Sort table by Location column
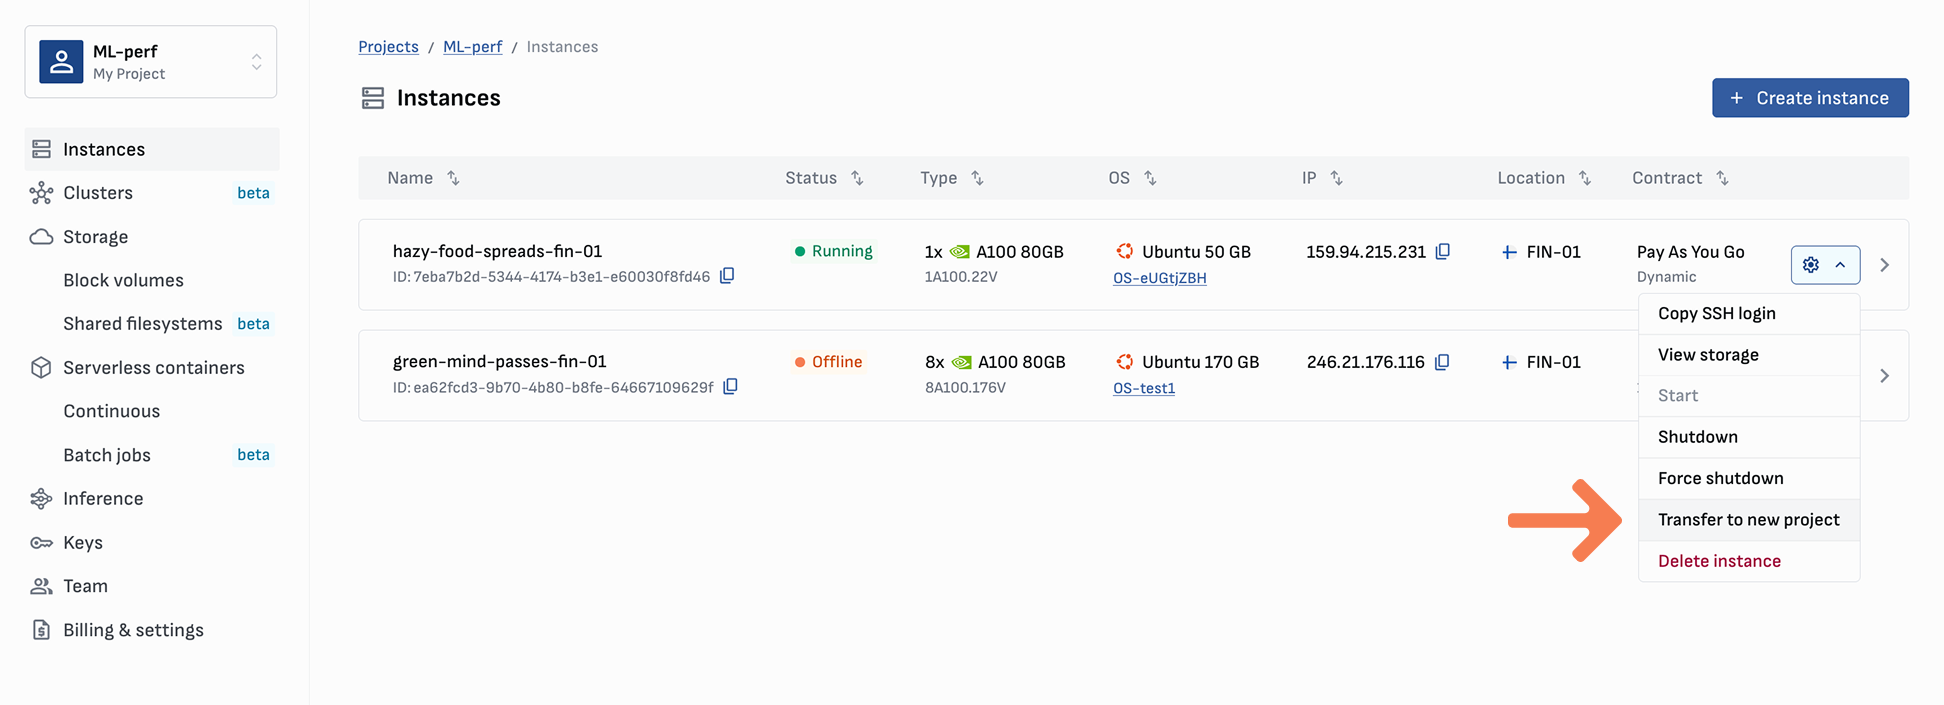 pos(1584,178)
